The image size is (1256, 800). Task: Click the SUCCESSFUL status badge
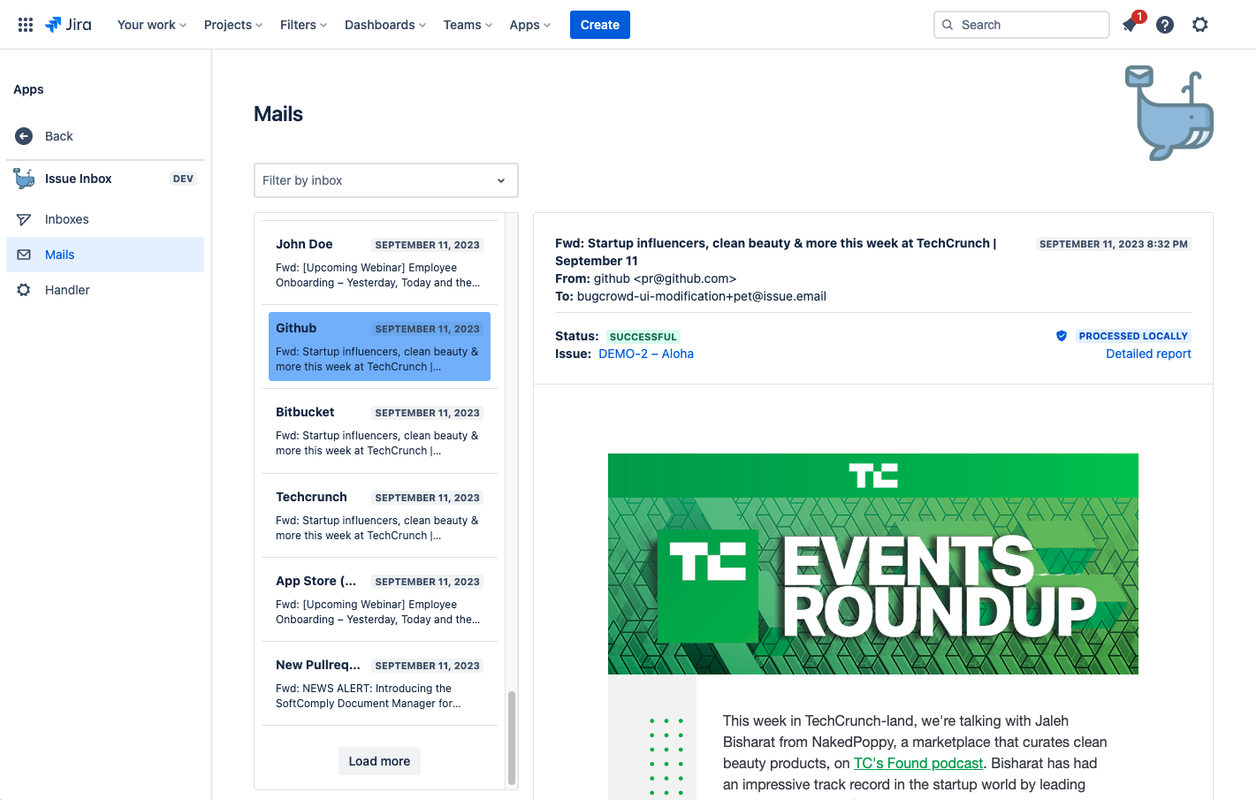coord(643,337)
